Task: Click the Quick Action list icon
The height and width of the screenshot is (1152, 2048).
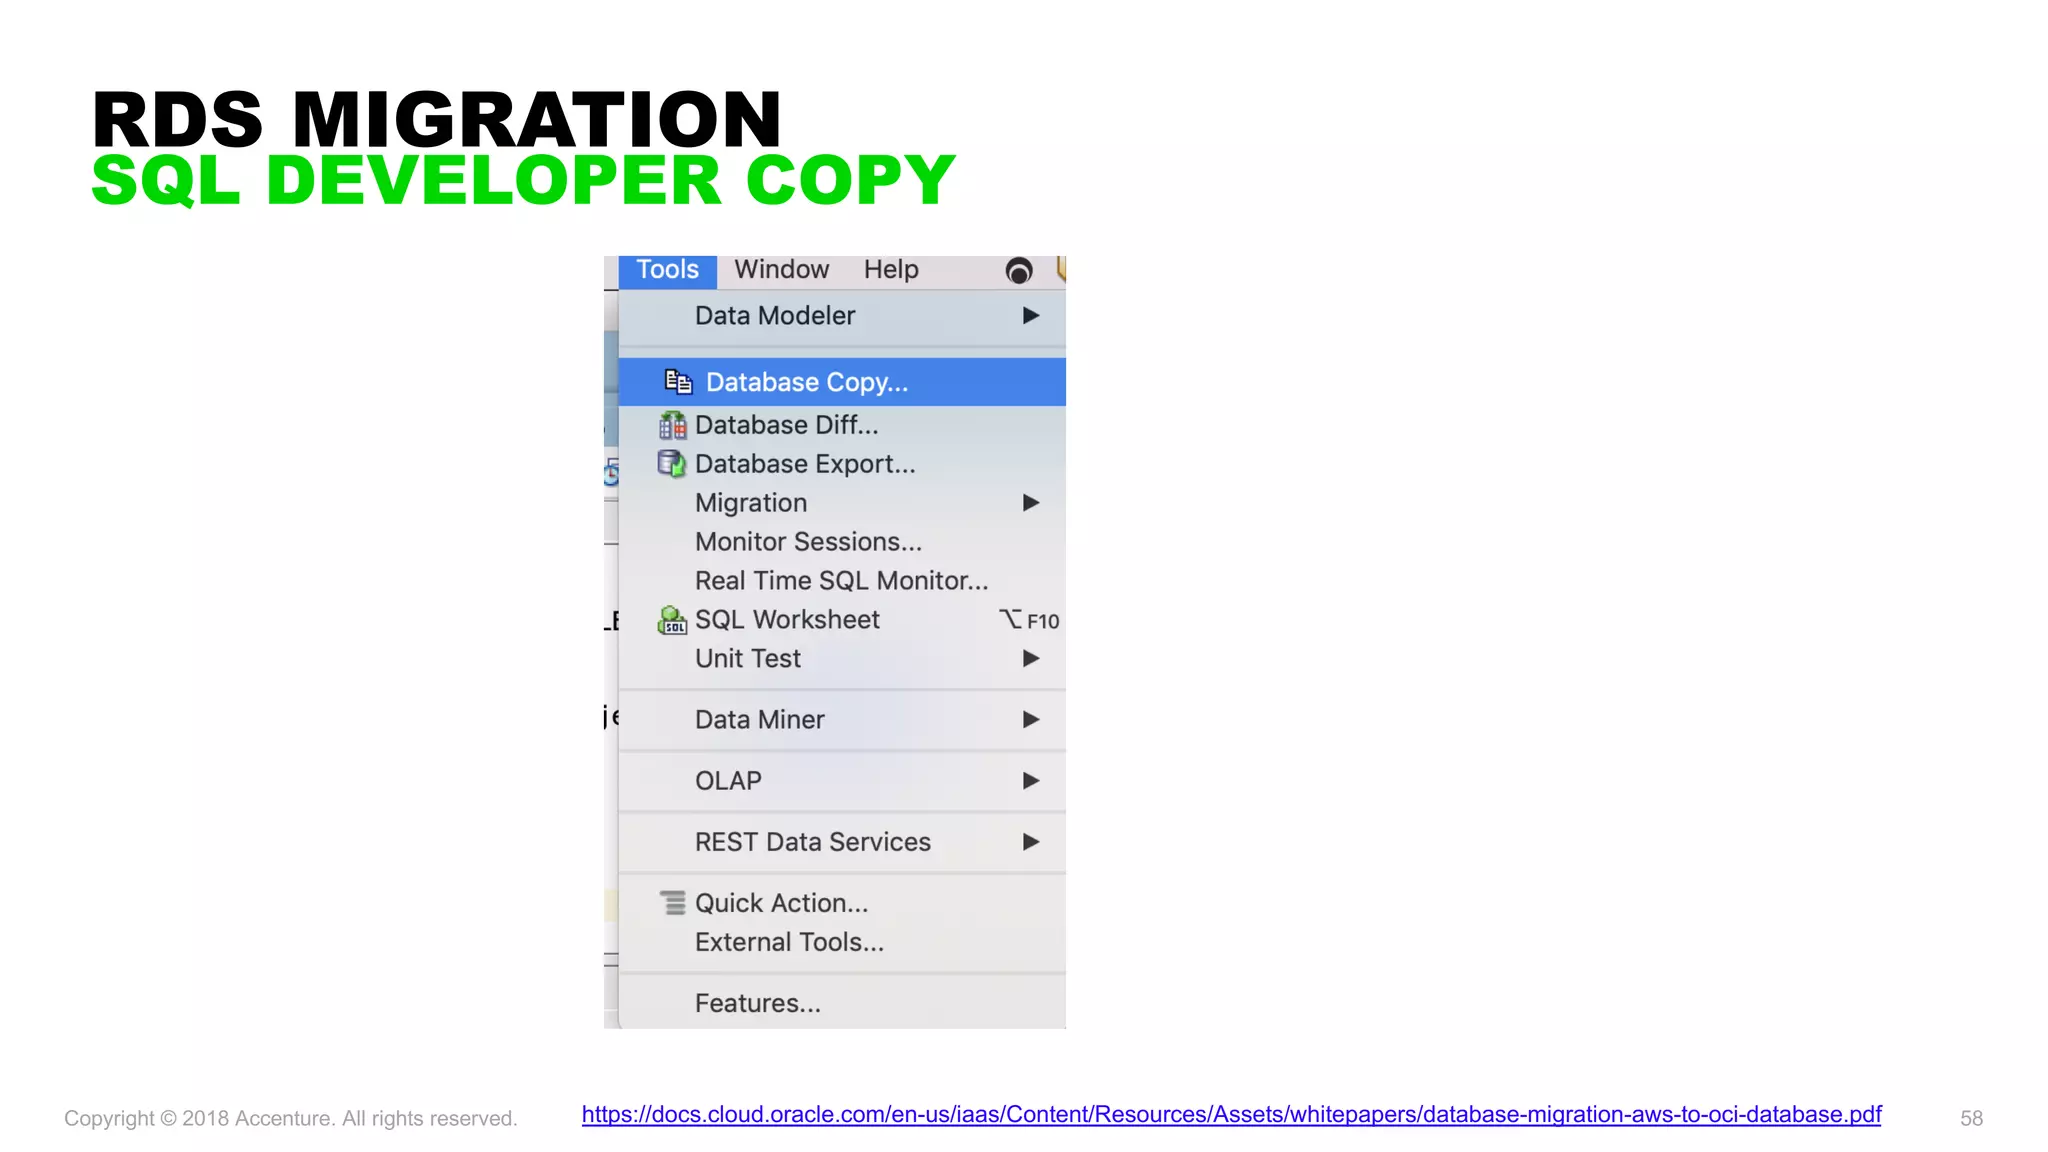Action: [673, 903]
